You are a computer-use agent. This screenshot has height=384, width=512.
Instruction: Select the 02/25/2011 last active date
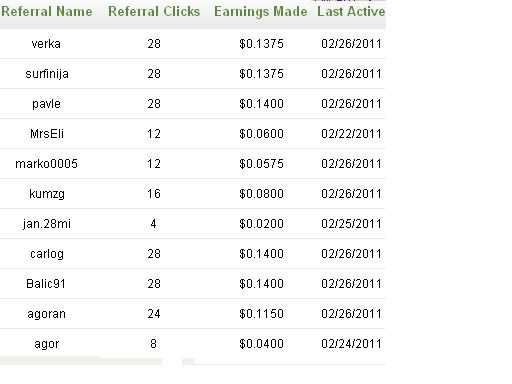click(x=351, y=224)
